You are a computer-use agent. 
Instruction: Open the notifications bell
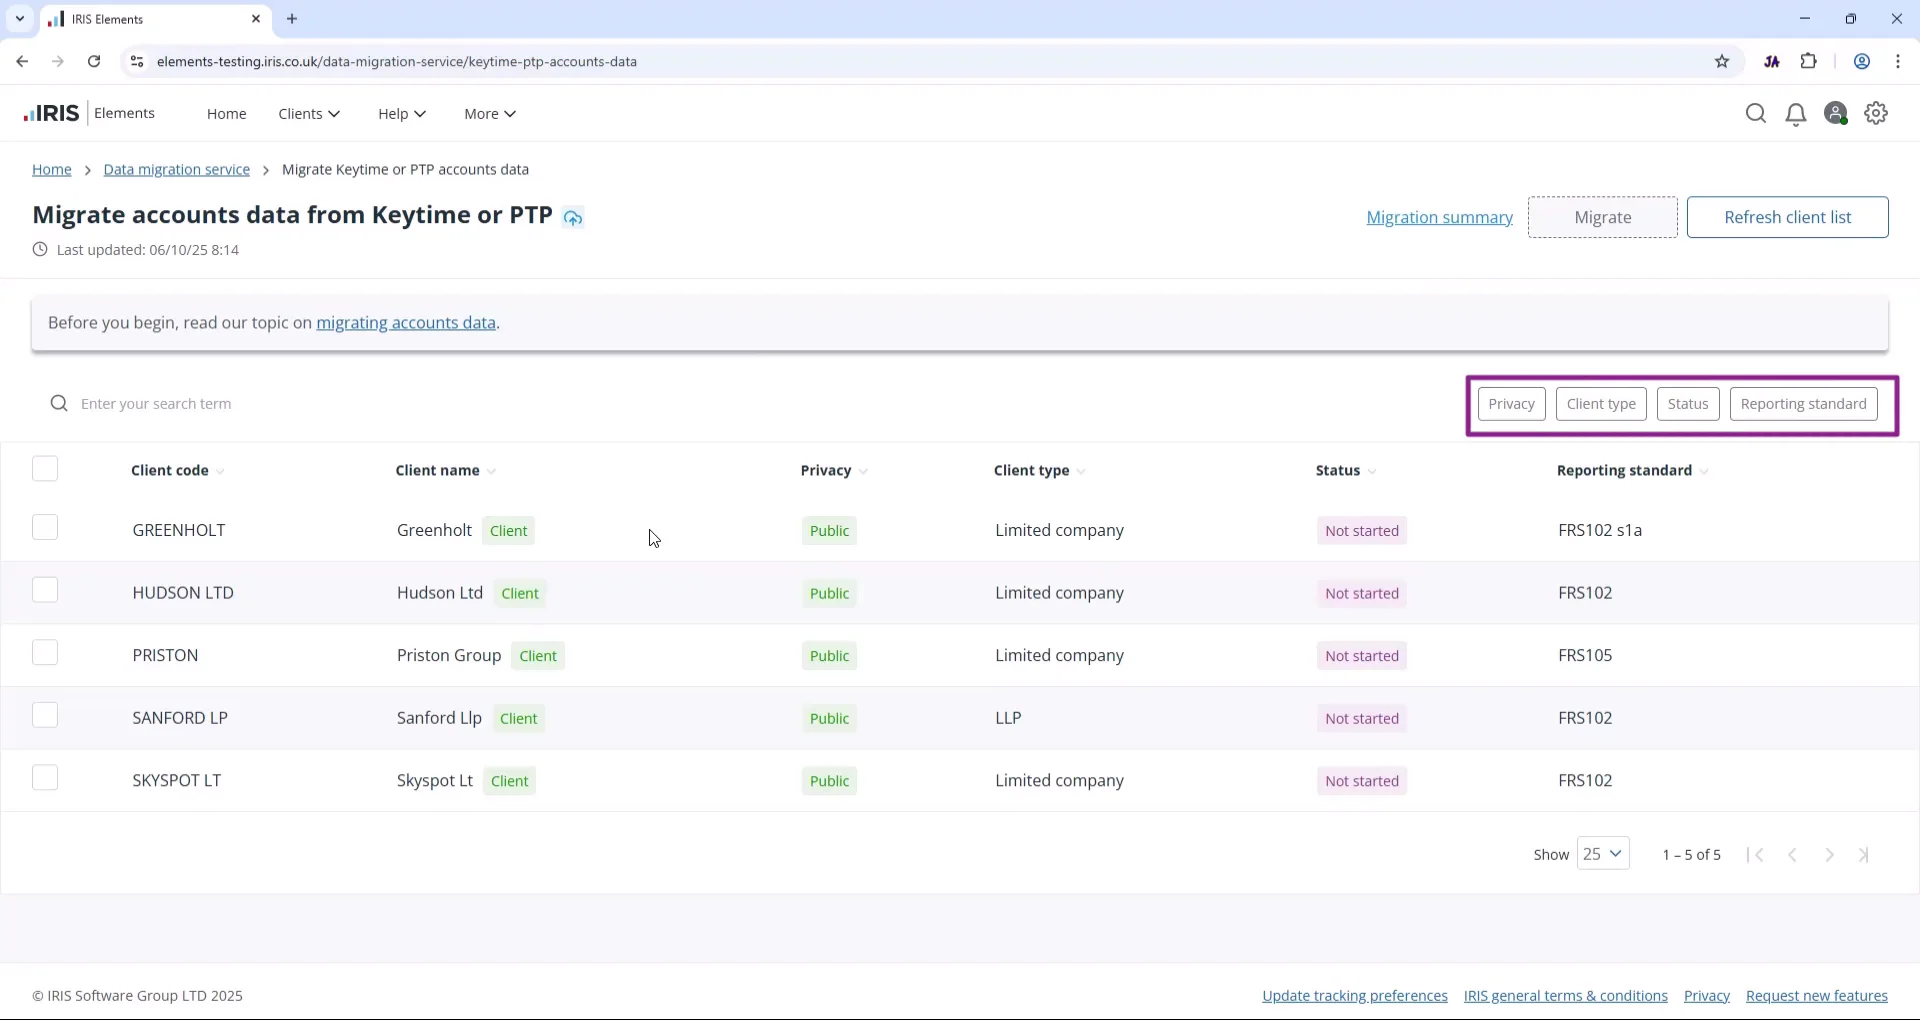tap(1796, 115)
